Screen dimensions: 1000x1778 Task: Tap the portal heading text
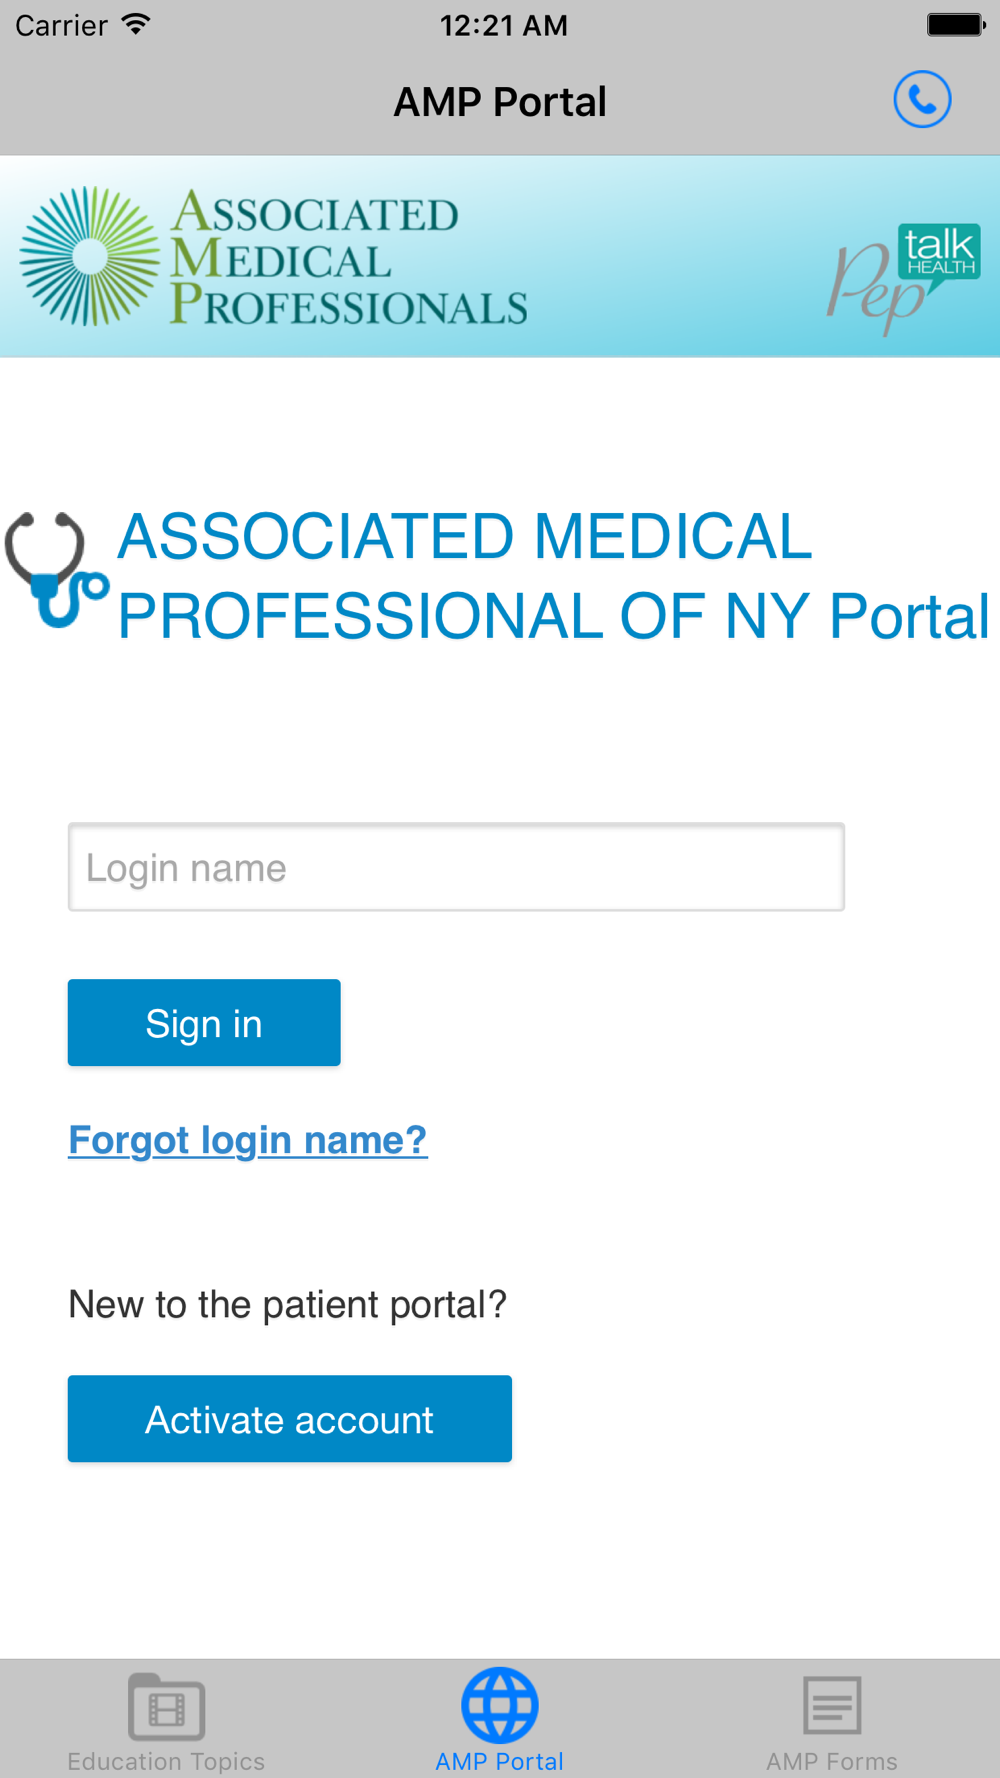553,576
